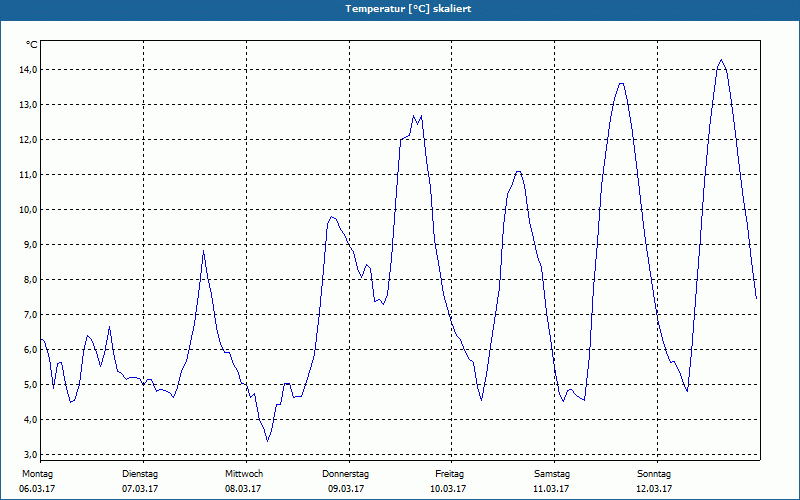Select the 6,0 axis value
Screen dimensions: 800x500
point(30,350)
